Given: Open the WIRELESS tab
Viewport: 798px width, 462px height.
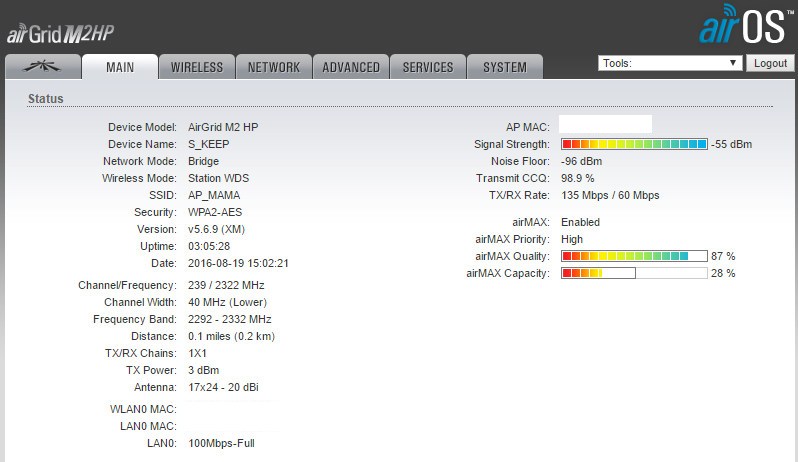Looking at the screenshot, I should (197, 67).
